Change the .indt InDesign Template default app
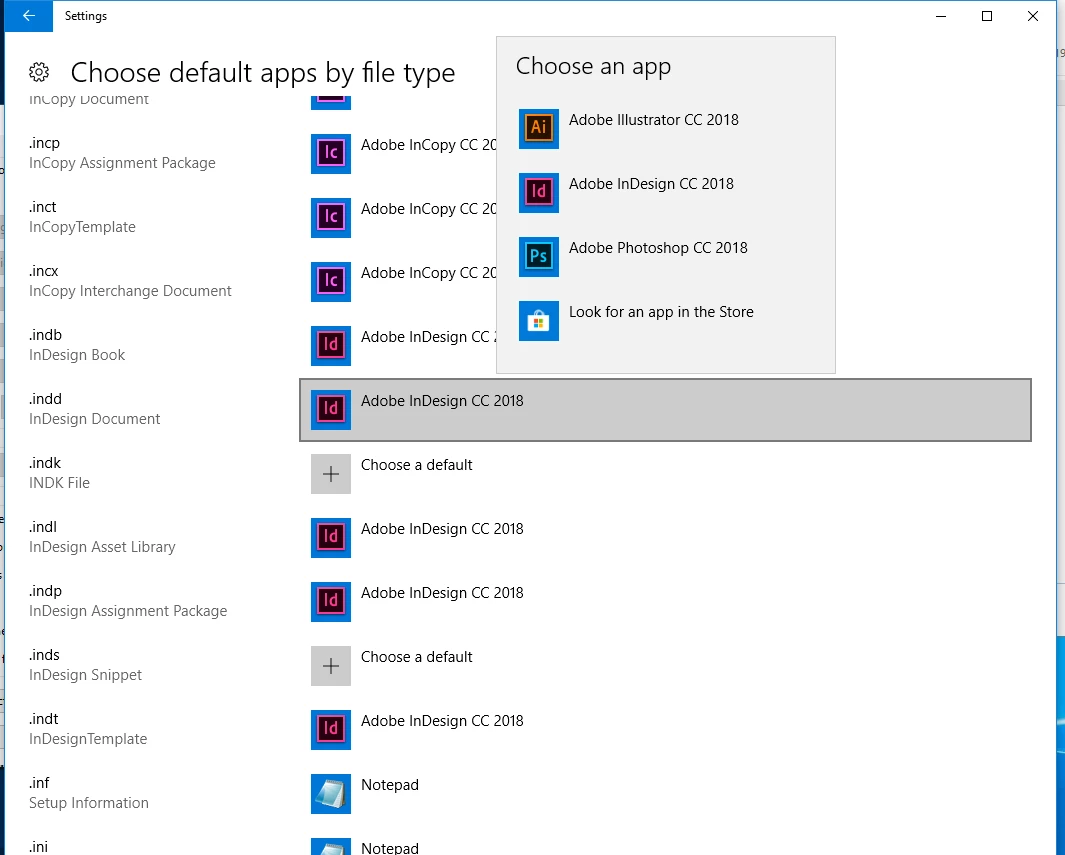 (x=418, y=729)
